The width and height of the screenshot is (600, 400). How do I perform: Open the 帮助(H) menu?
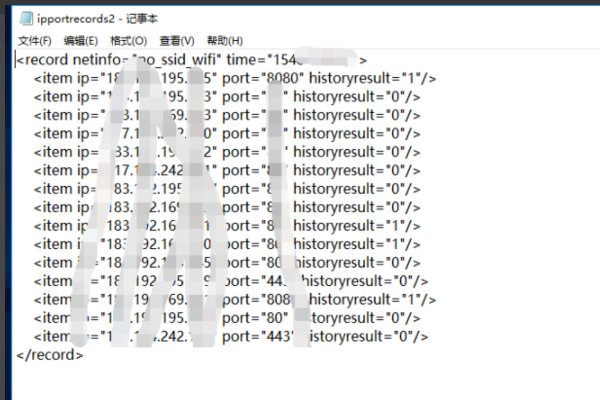225,41
